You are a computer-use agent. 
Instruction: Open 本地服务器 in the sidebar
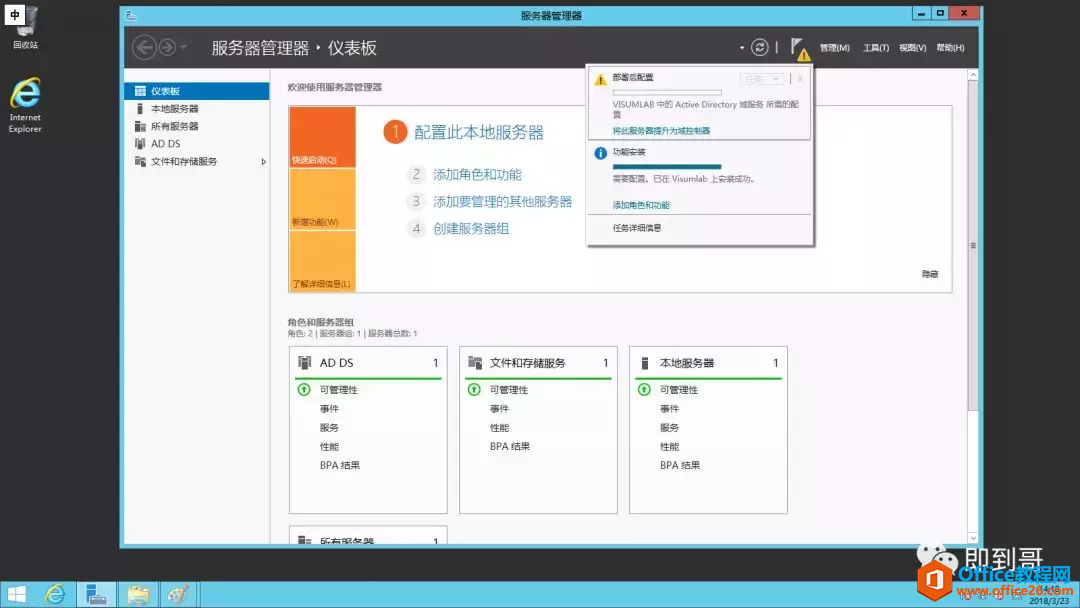point(174,109)
